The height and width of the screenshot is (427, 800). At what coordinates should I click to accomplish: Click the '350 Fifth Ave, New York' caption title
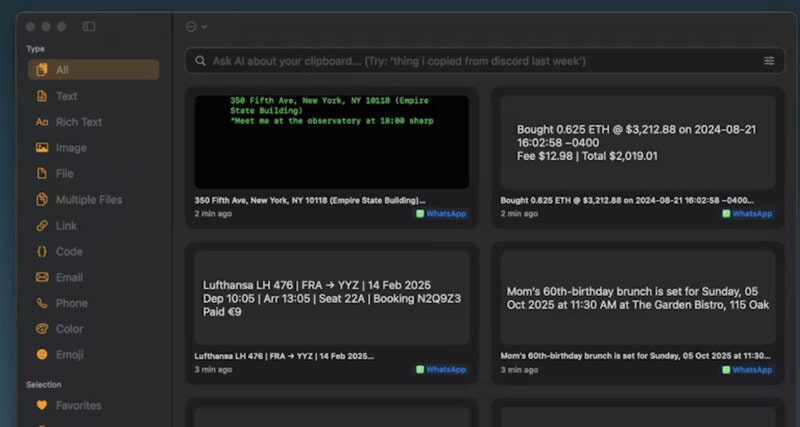pyautogui.click(x=310, y=200)
